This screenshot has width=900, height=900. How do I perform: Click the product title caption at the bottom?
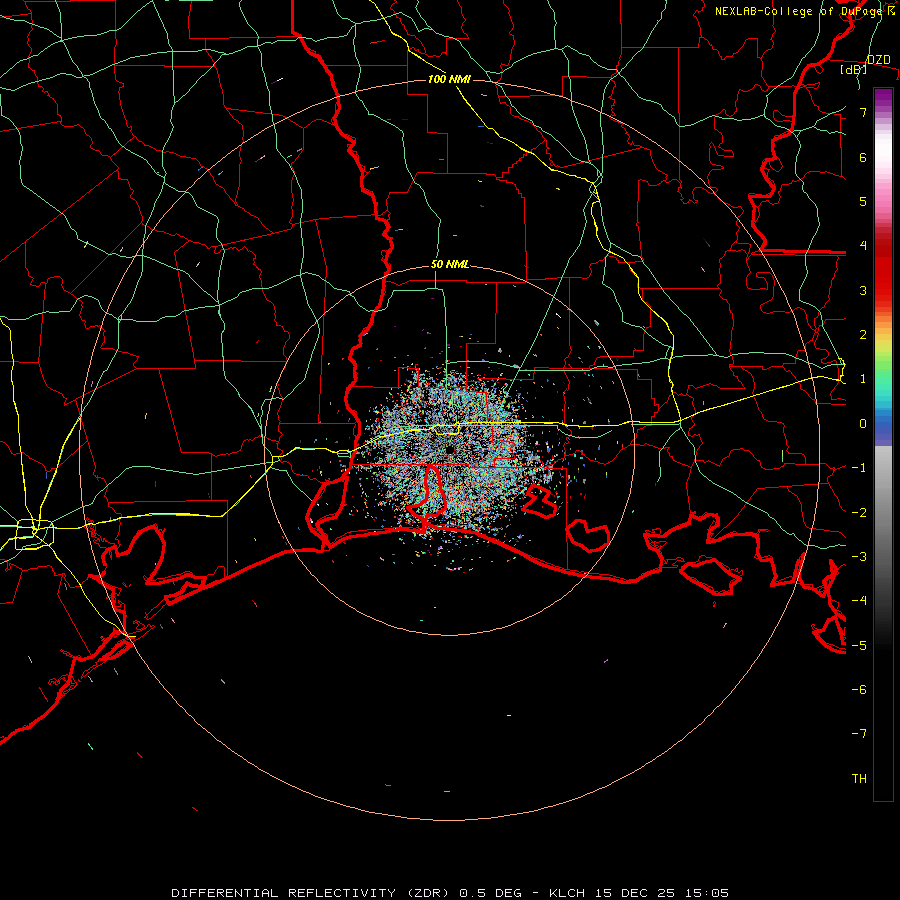tap(450, 893)
